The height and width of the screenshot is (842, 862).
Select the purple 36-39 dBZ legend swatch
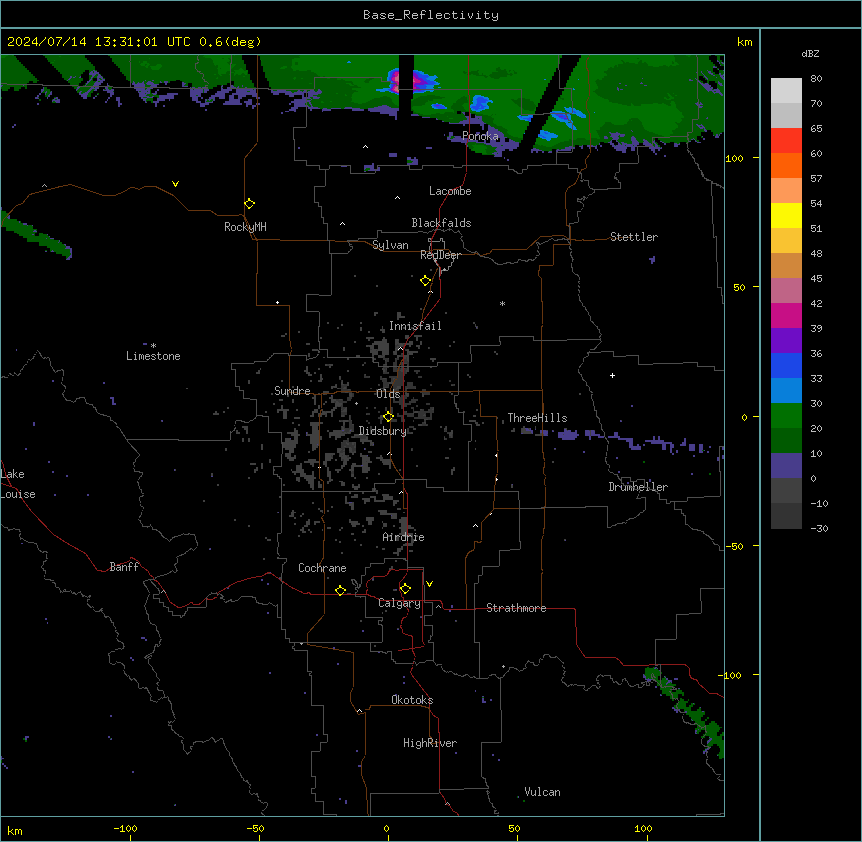(786, 341)
